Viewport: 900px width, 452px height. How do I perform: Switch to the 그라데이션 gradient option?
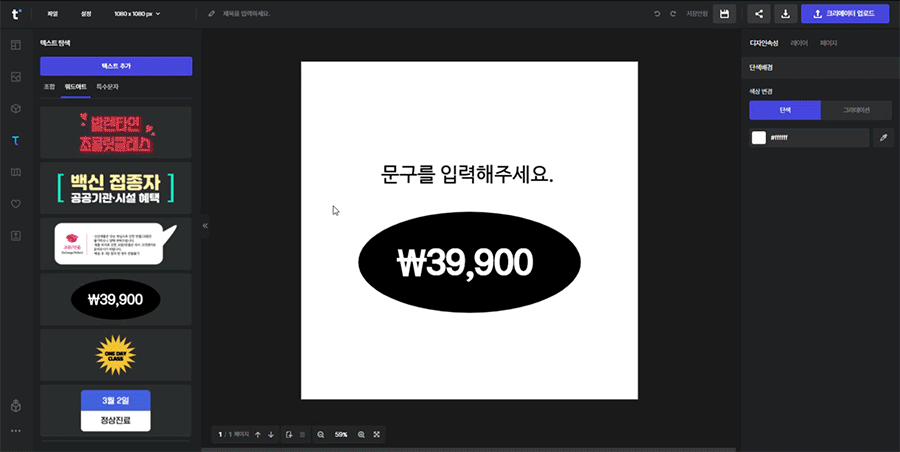pos(856,110)
